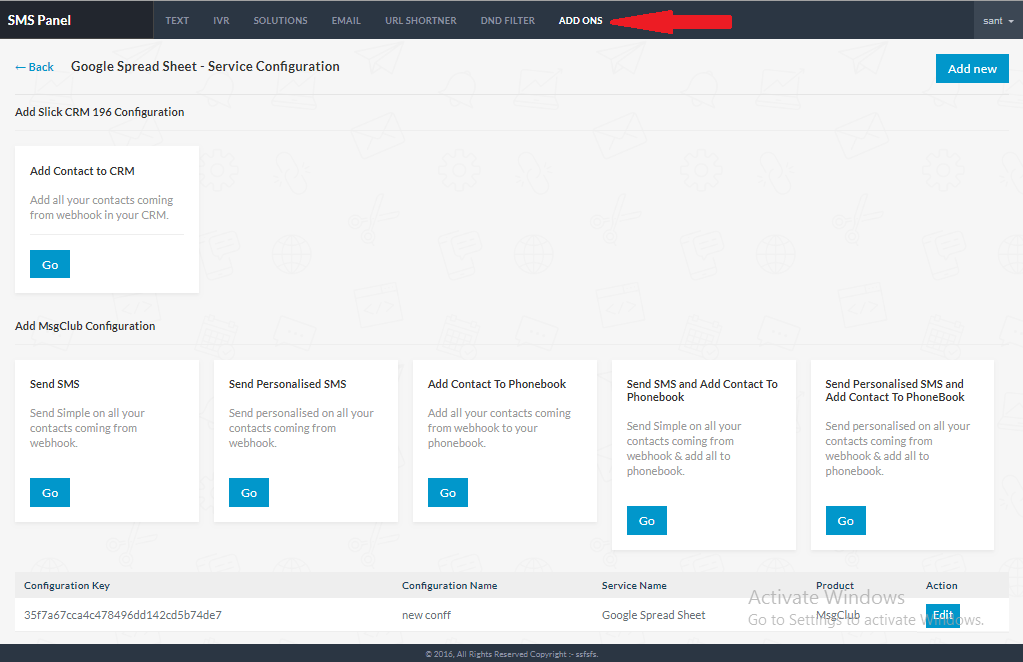Click the Service Name column header
Viewport: 1023px width, 662px height.
[634, 586]
